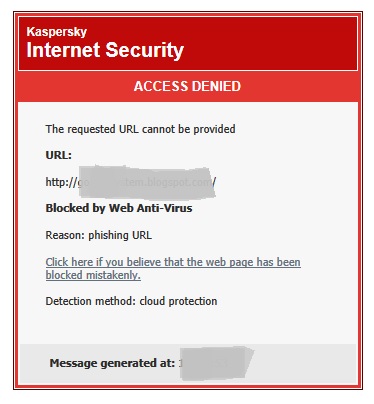This screenshot has height=404, width=374.
Task: Click the Web Anti-Virus words
Action: [x=151, y=208]
